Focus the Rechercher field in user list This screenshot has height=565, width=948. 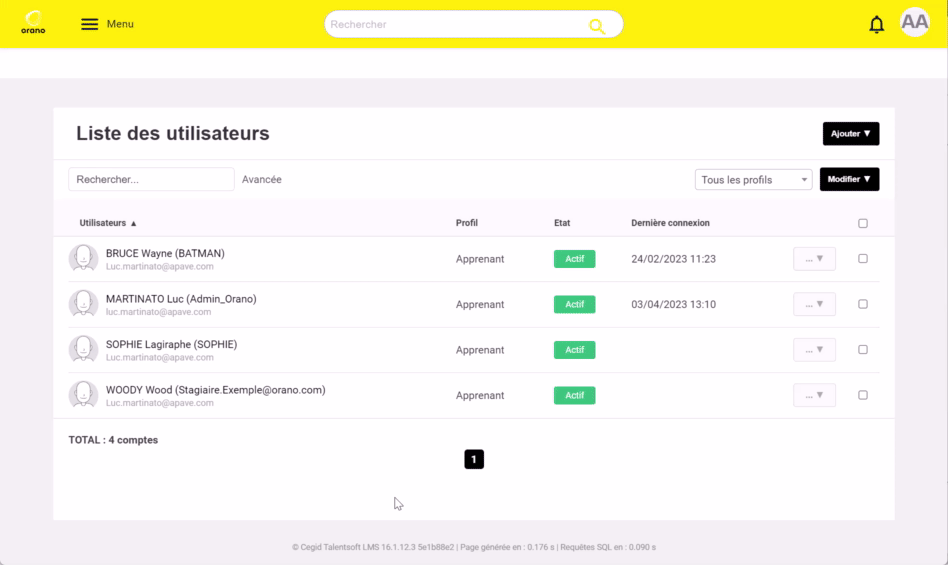pos(151,180)
